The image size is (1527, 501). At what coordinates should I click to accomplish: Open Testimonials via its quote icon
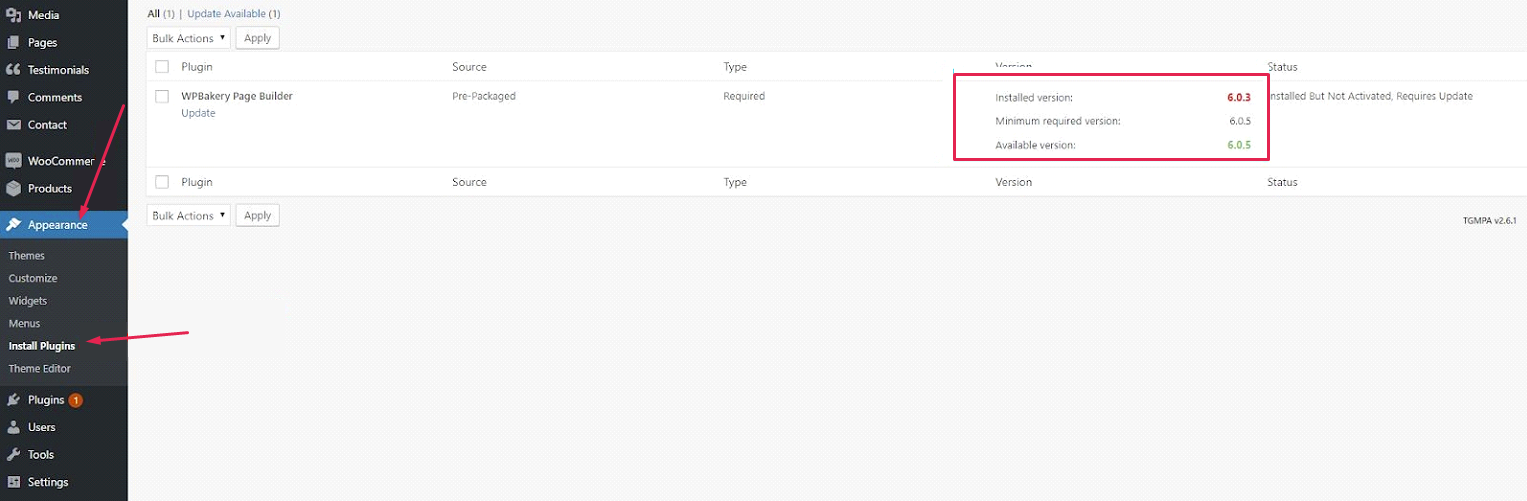click(14, 70)
